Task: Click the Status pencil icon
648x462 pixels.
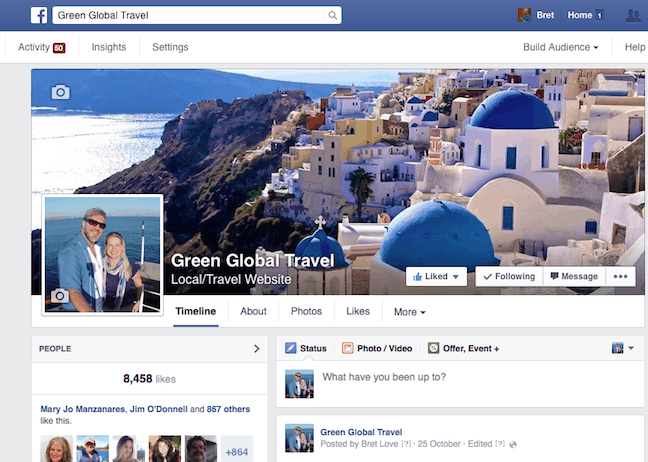Action: [291, 348]
